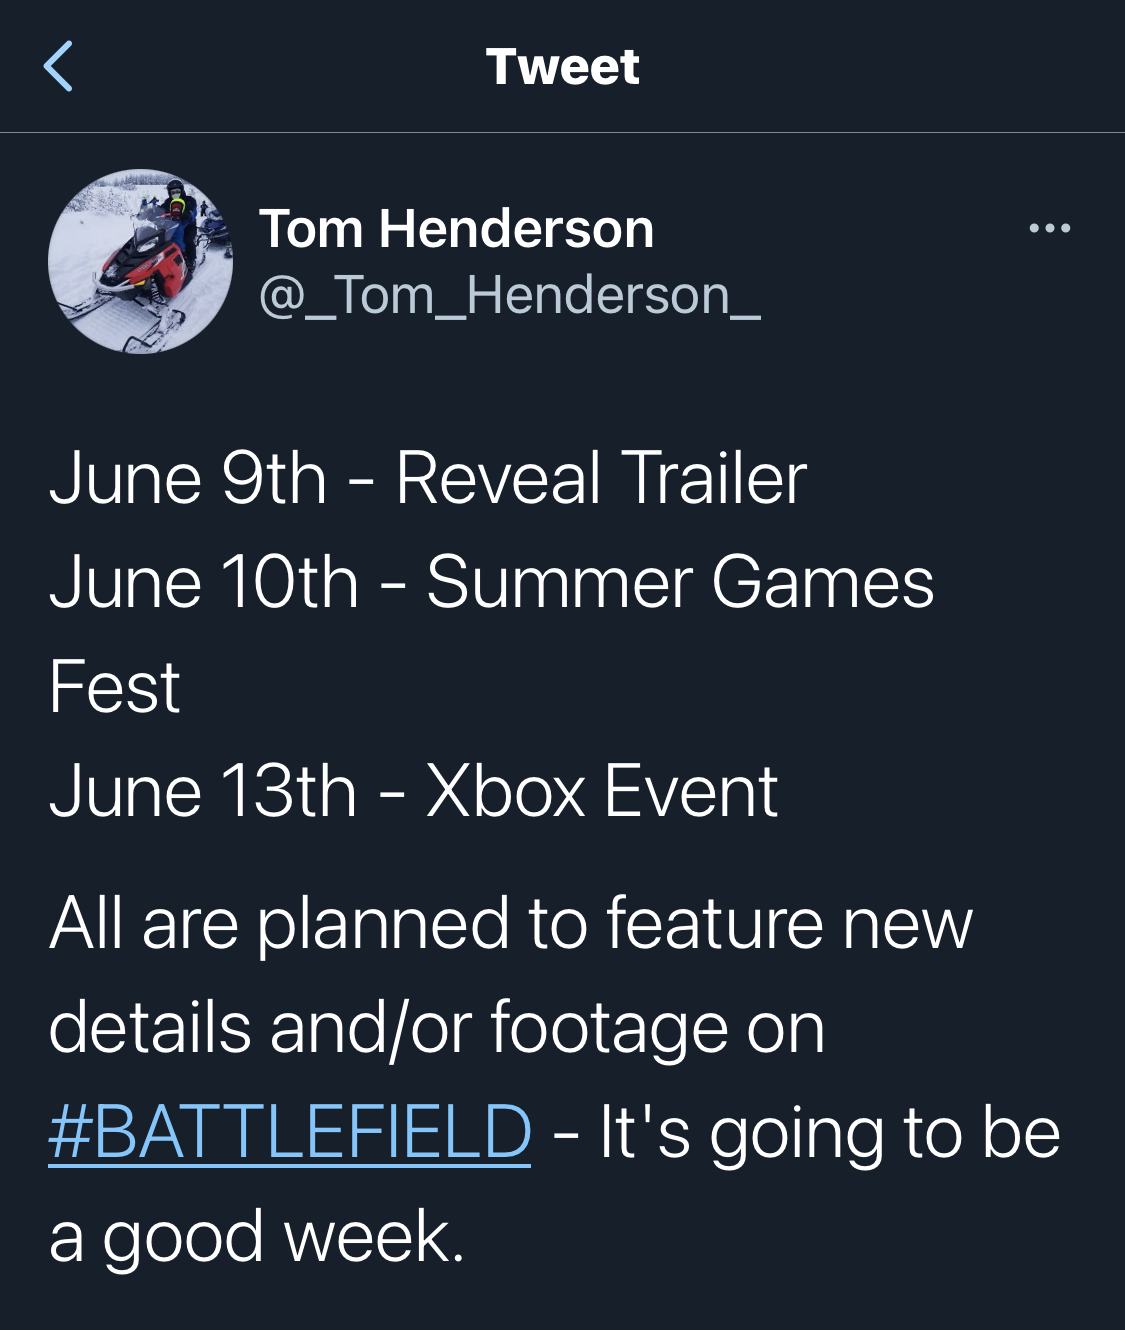Tap the details and/or footage on line
Screen dimensions: 1125x1330
tap(437, 1028)
